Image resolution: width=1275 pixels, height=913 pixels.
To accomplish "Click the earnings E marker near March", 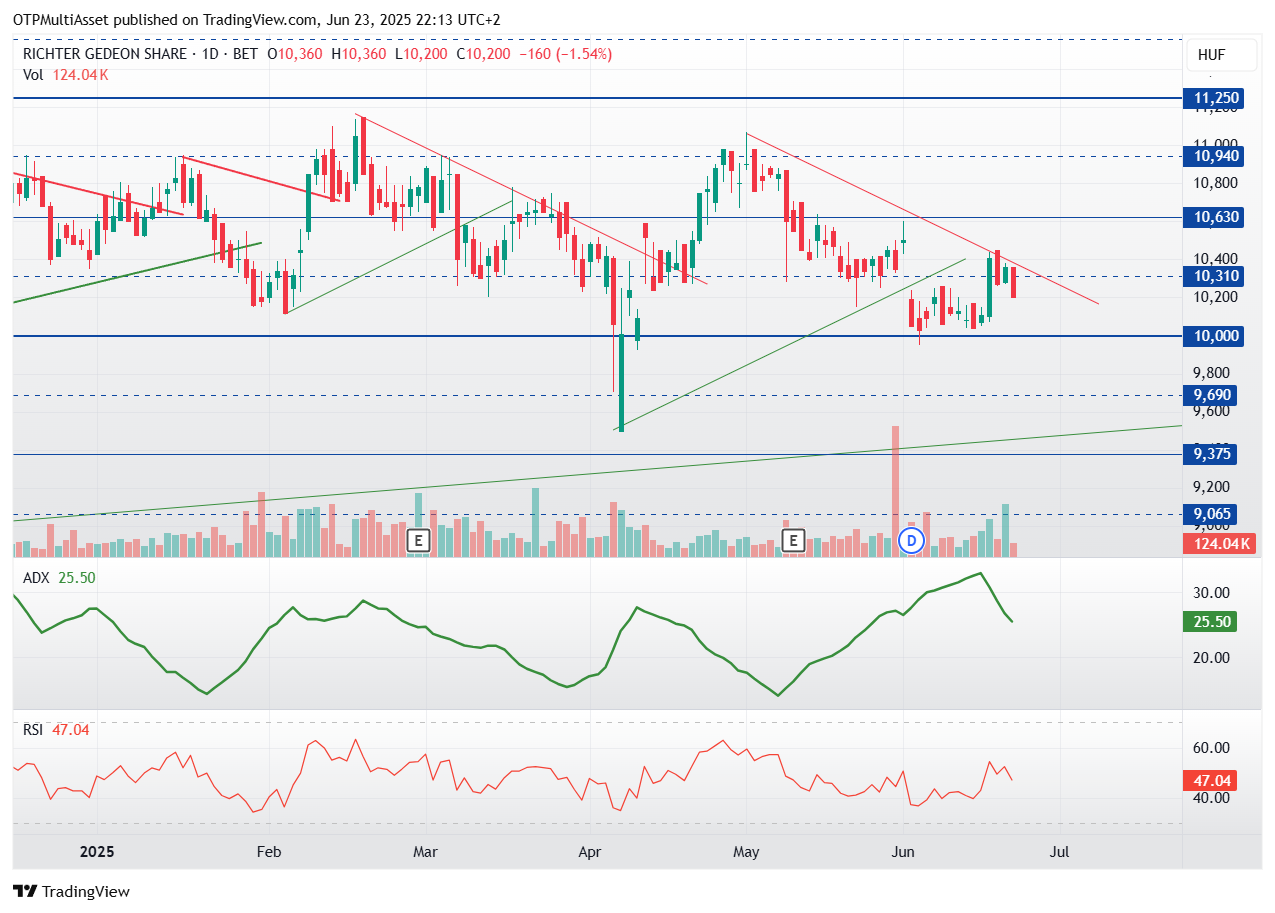I will tap(419, 541).
